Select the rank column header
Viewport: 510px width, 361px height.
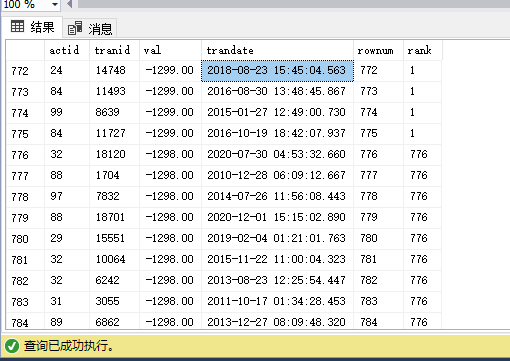click(423, 50)
